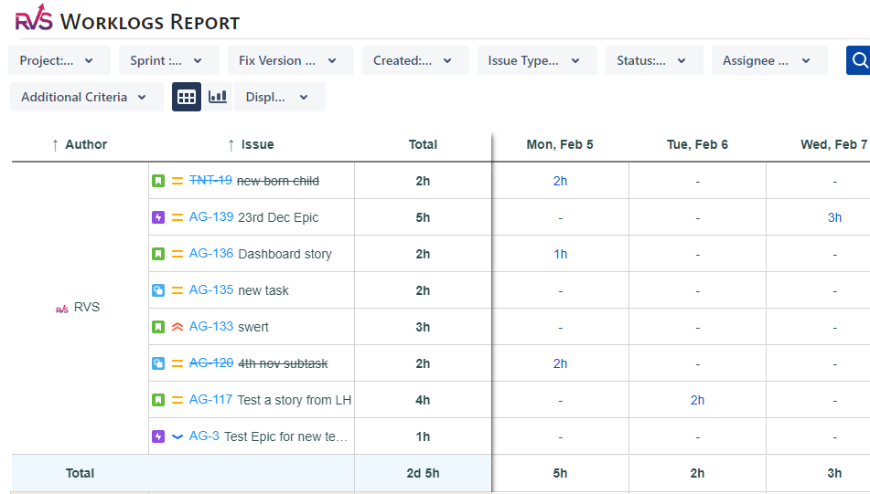Expand the Sprint filter dropdown
The width and height of the screenshot is (870, 494).
click(167, 61)
